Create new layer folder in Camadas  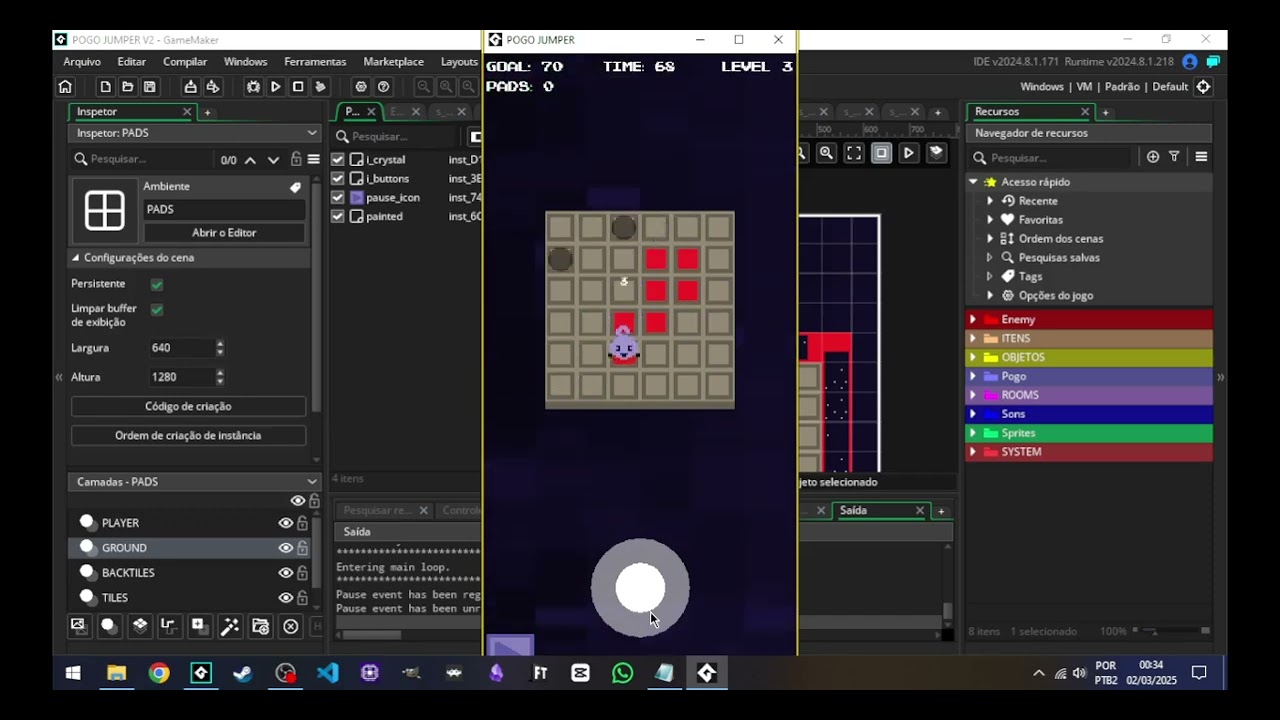[260, 626]
